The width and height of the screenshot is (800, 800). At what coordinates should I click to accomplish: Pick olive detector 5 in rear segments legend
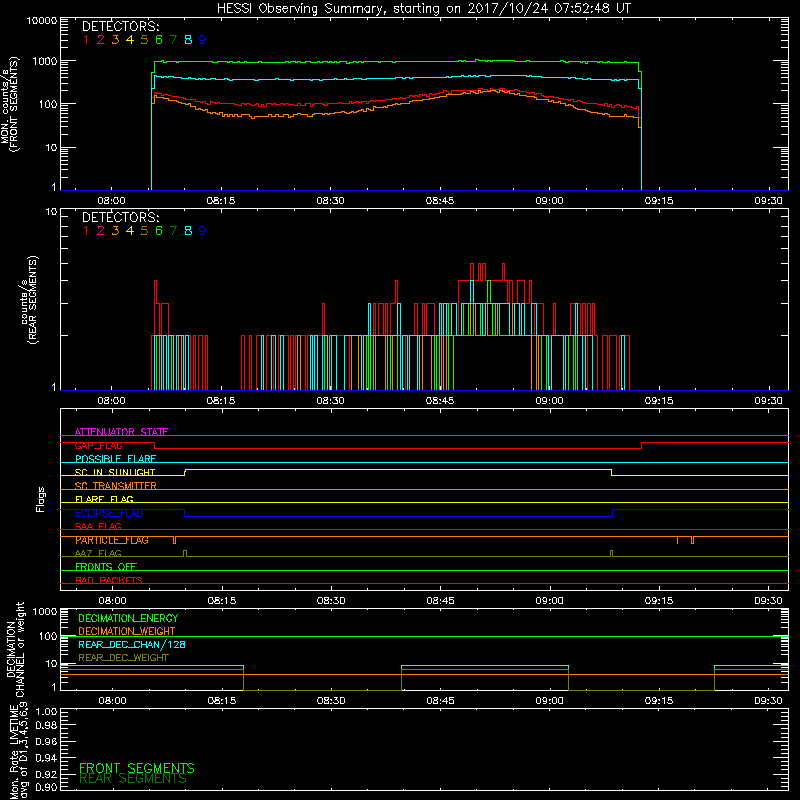click(x=144, y=231)
